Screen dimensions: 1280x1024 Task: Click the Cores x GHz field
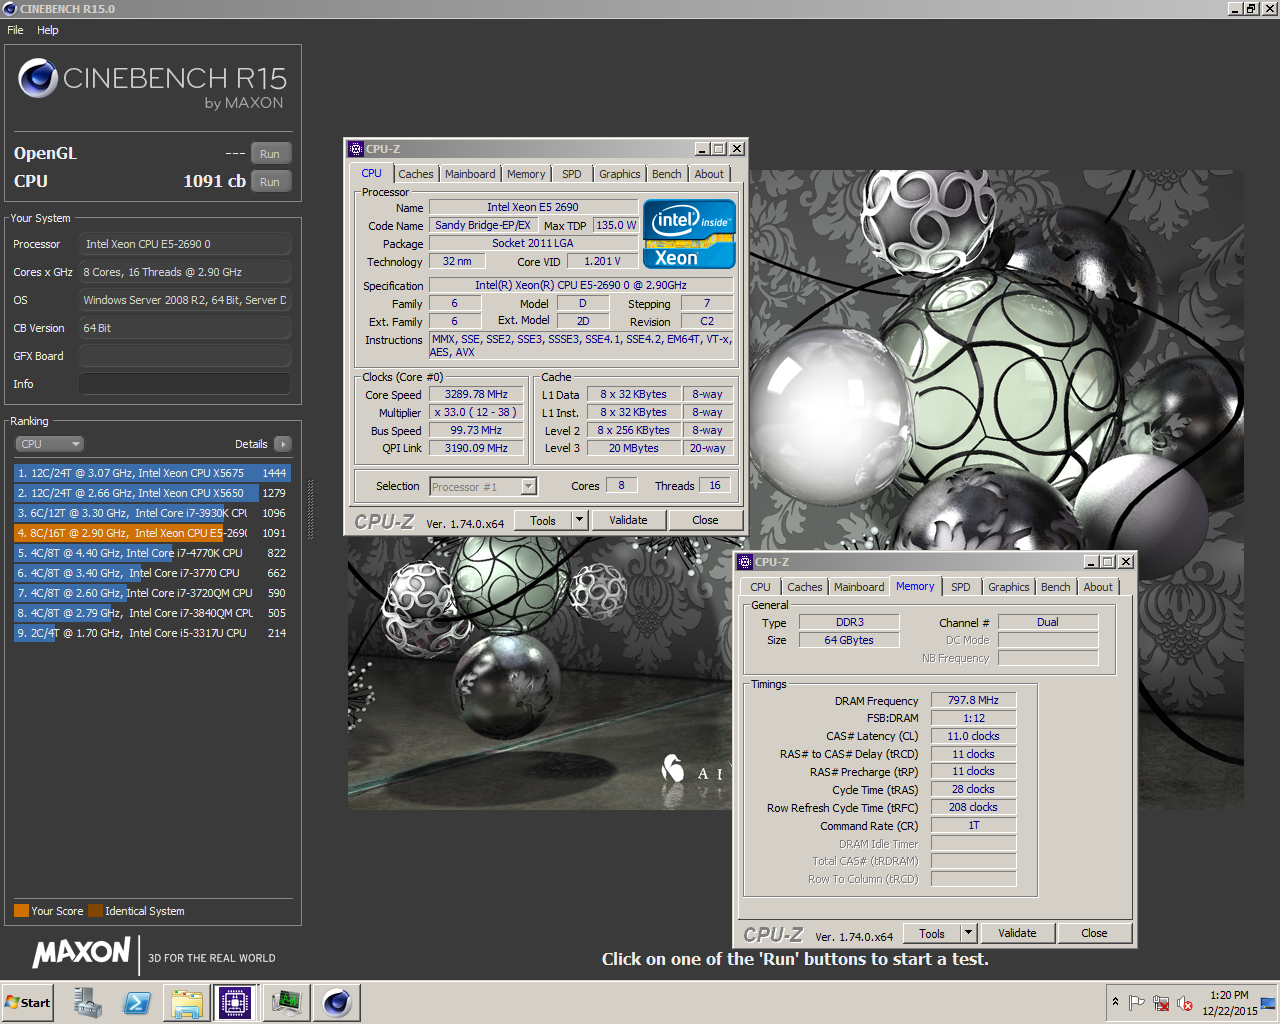[x=185, y=272]
